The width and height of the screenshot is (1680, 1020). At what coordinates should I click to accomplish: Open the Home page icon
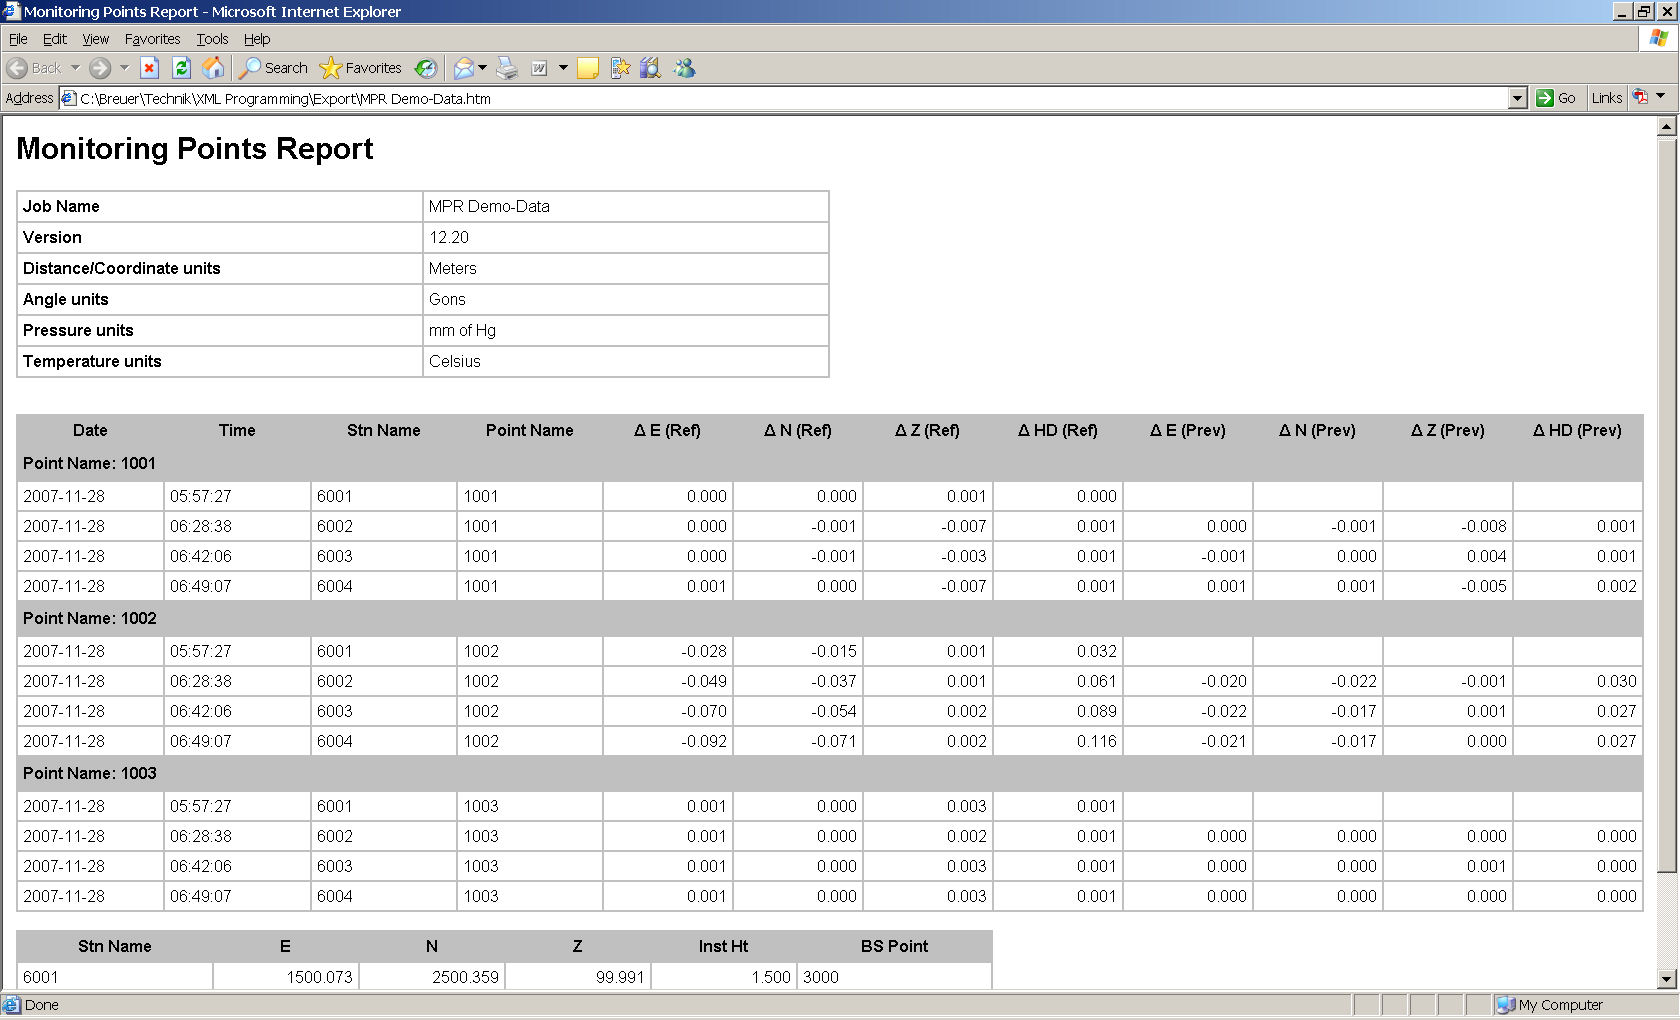coord(213,68)
